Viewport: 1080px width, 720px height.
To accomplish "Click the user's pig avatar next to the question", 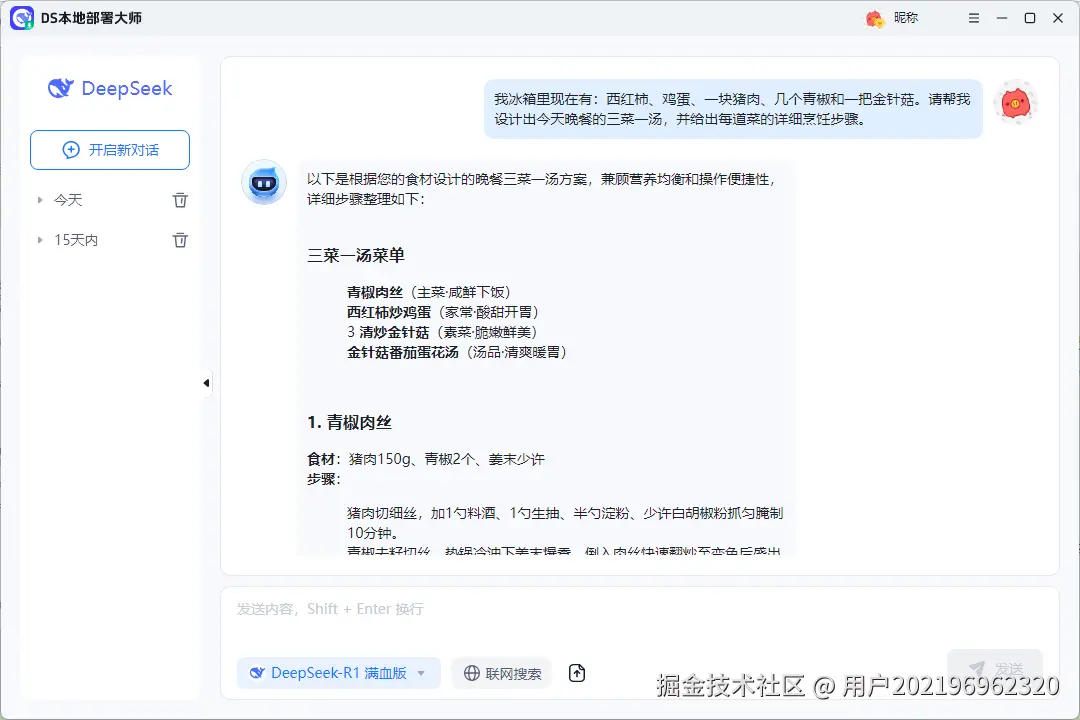I will 1016,101.
